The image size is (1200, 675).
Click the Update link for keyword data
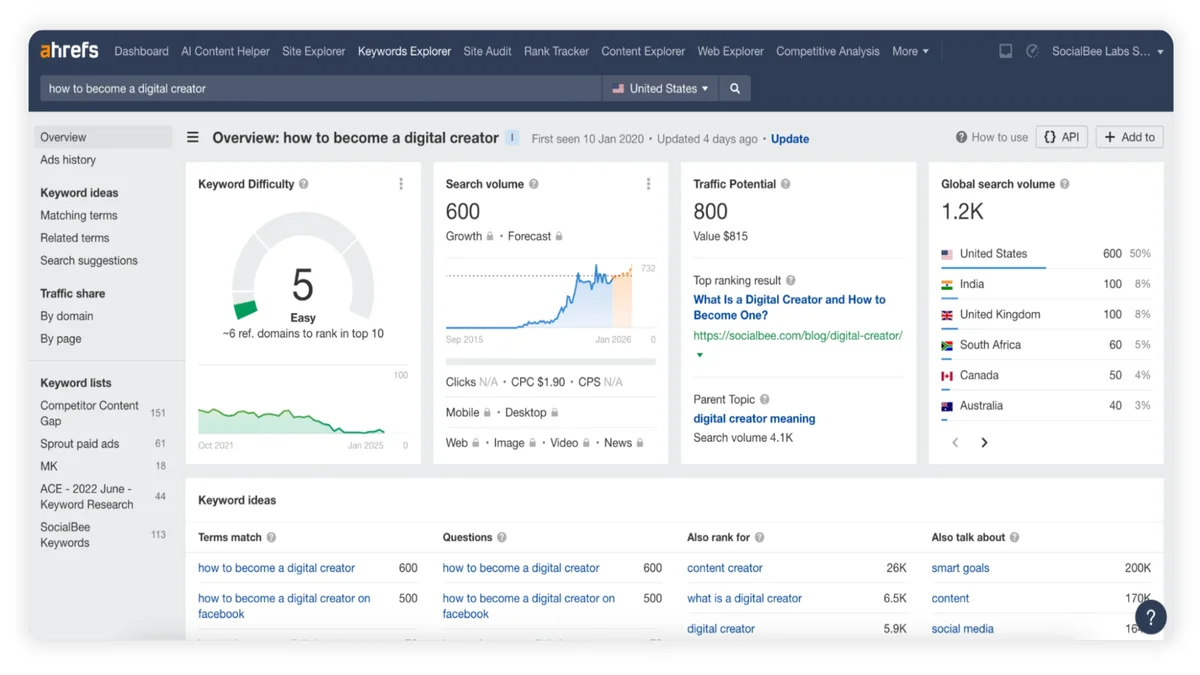click(789, 139)
